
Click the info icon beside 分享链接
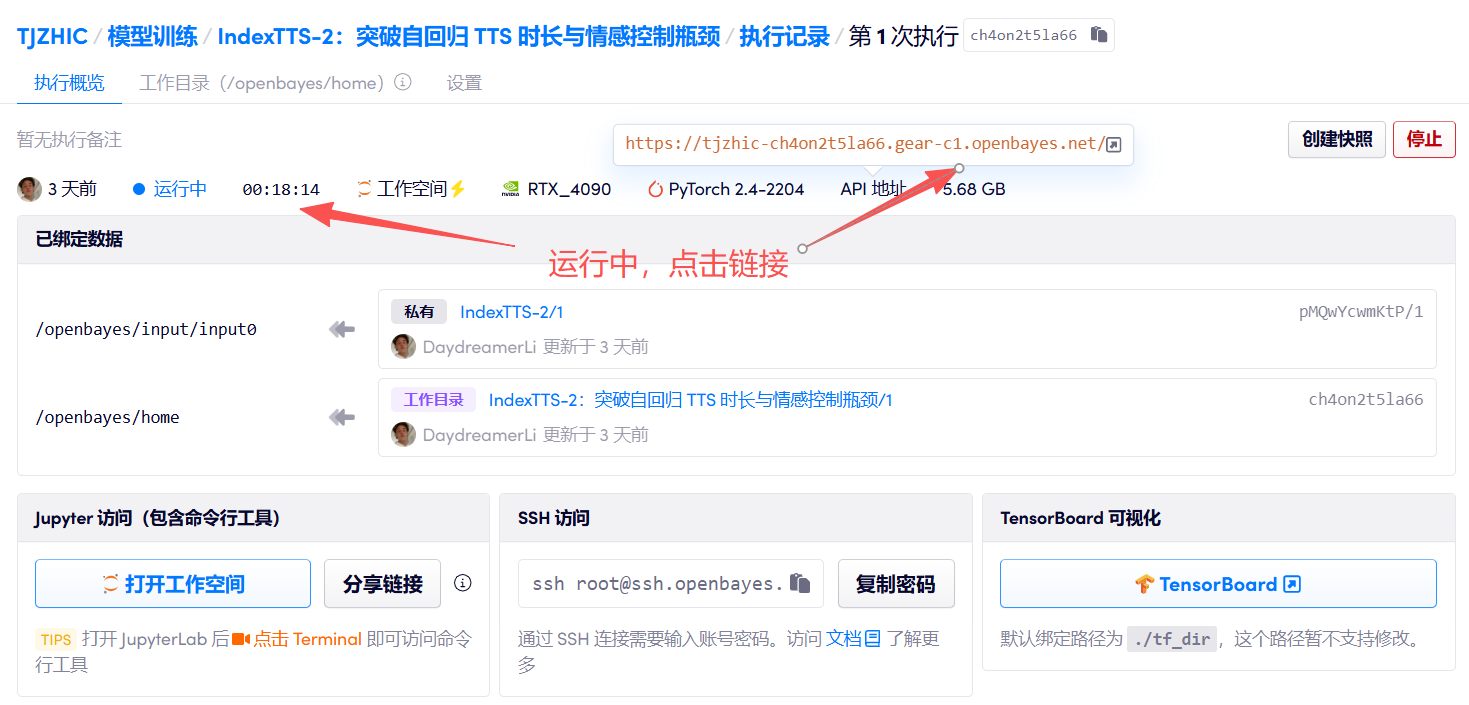pos(462,583)
